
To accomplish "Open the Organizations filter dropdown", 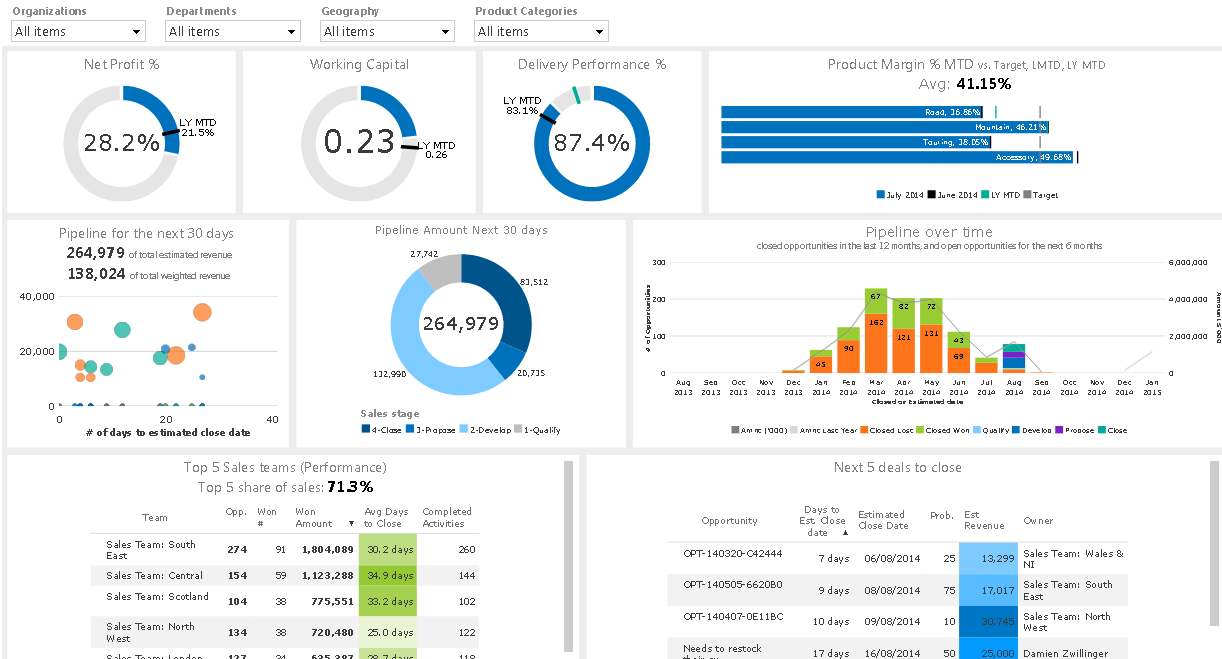I will tap(79, 31).
